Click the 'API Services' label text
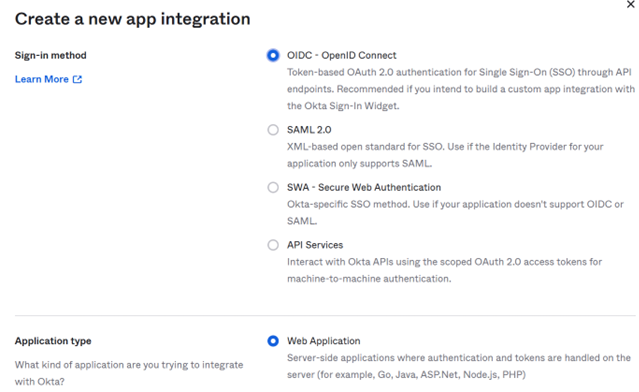 [x=315, y=245]
